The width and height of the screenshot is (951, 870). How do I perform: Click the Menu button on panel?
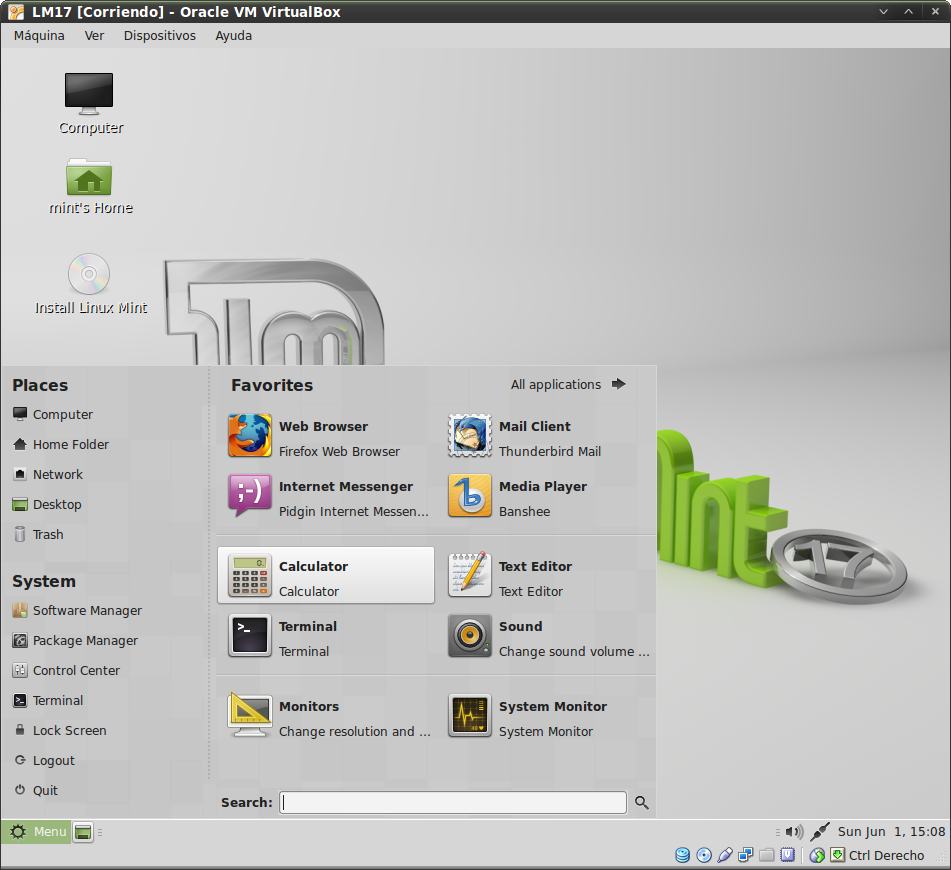pyautogui.click(x=37, y=831)
